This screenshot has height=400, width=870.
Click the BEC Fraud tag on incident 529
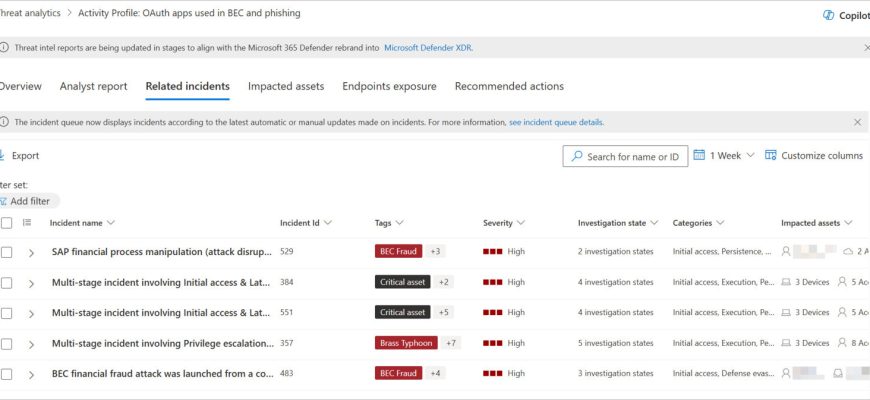[x=398, y=251]
